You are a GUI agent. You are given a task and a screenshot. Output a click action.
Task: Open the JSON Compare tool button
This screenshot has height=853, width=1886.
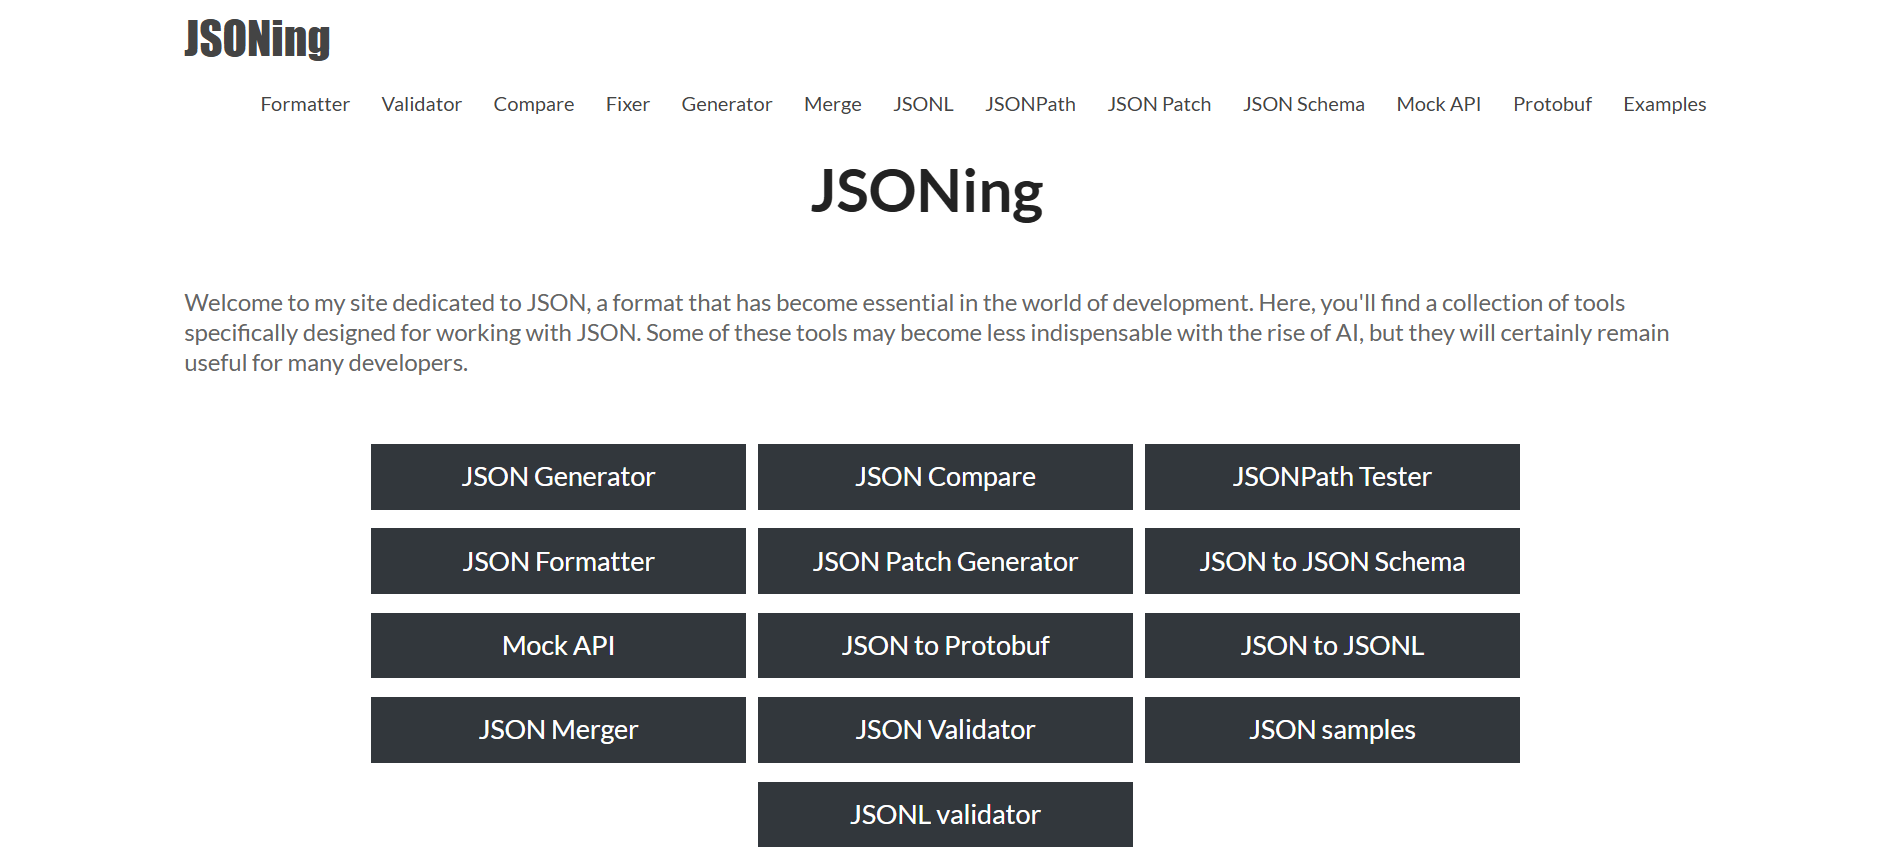945,477
